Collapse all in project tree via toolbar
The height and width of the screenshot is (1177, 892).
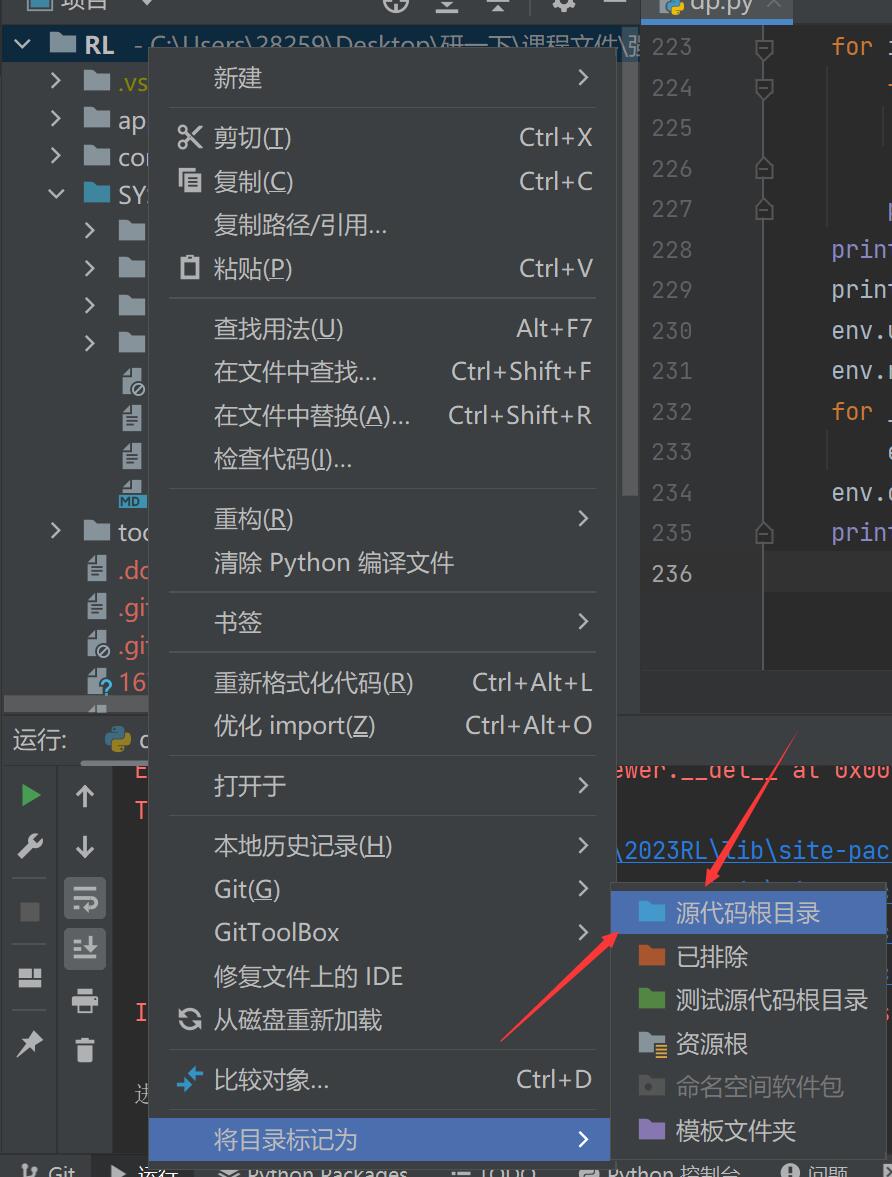497,6
